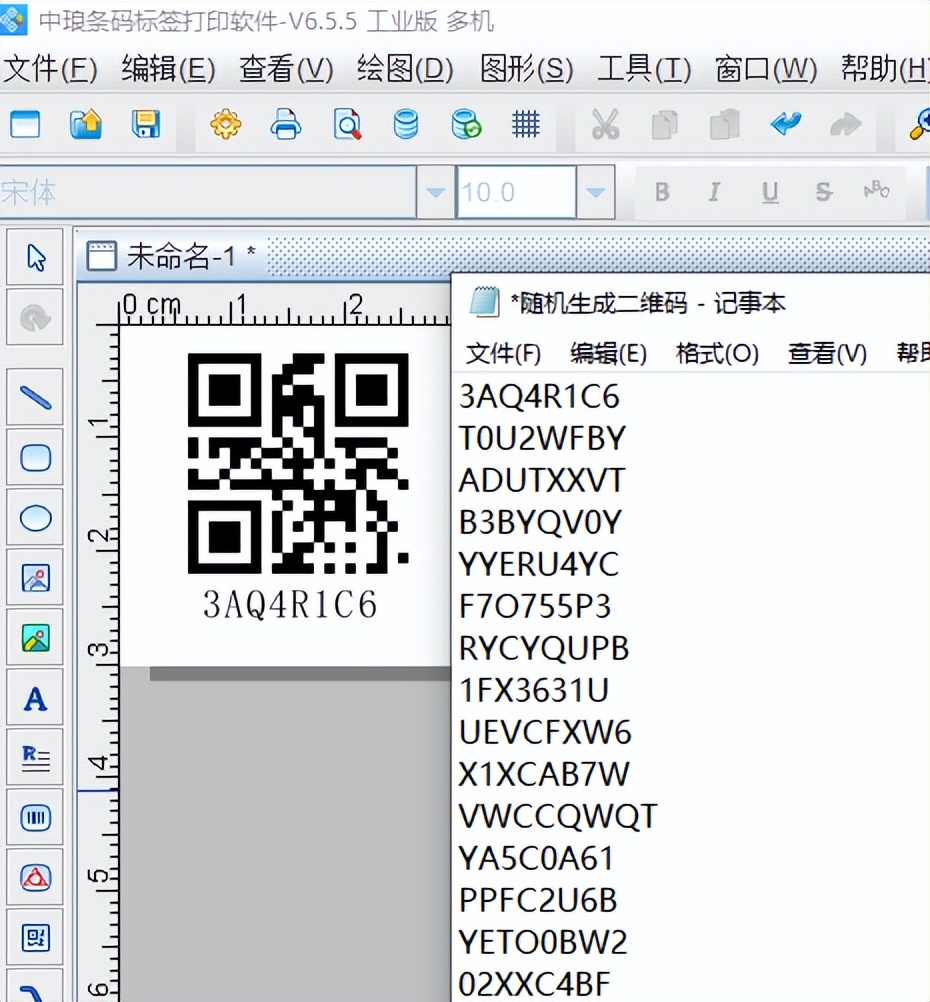Click the database refresh icon with green arrows
The image size is (930, 1002).
click(x=466, y=124)
